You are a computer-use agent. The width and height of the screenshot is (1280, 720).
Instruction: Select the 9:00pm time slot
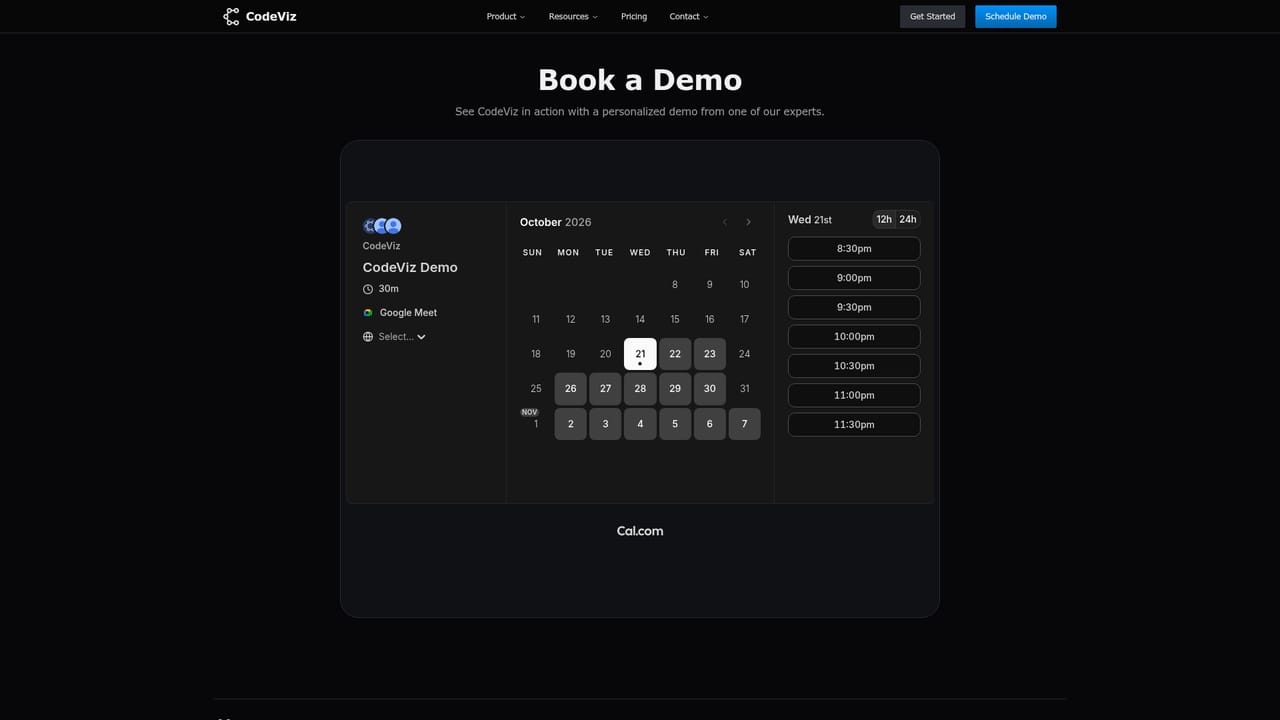(854, 278)
